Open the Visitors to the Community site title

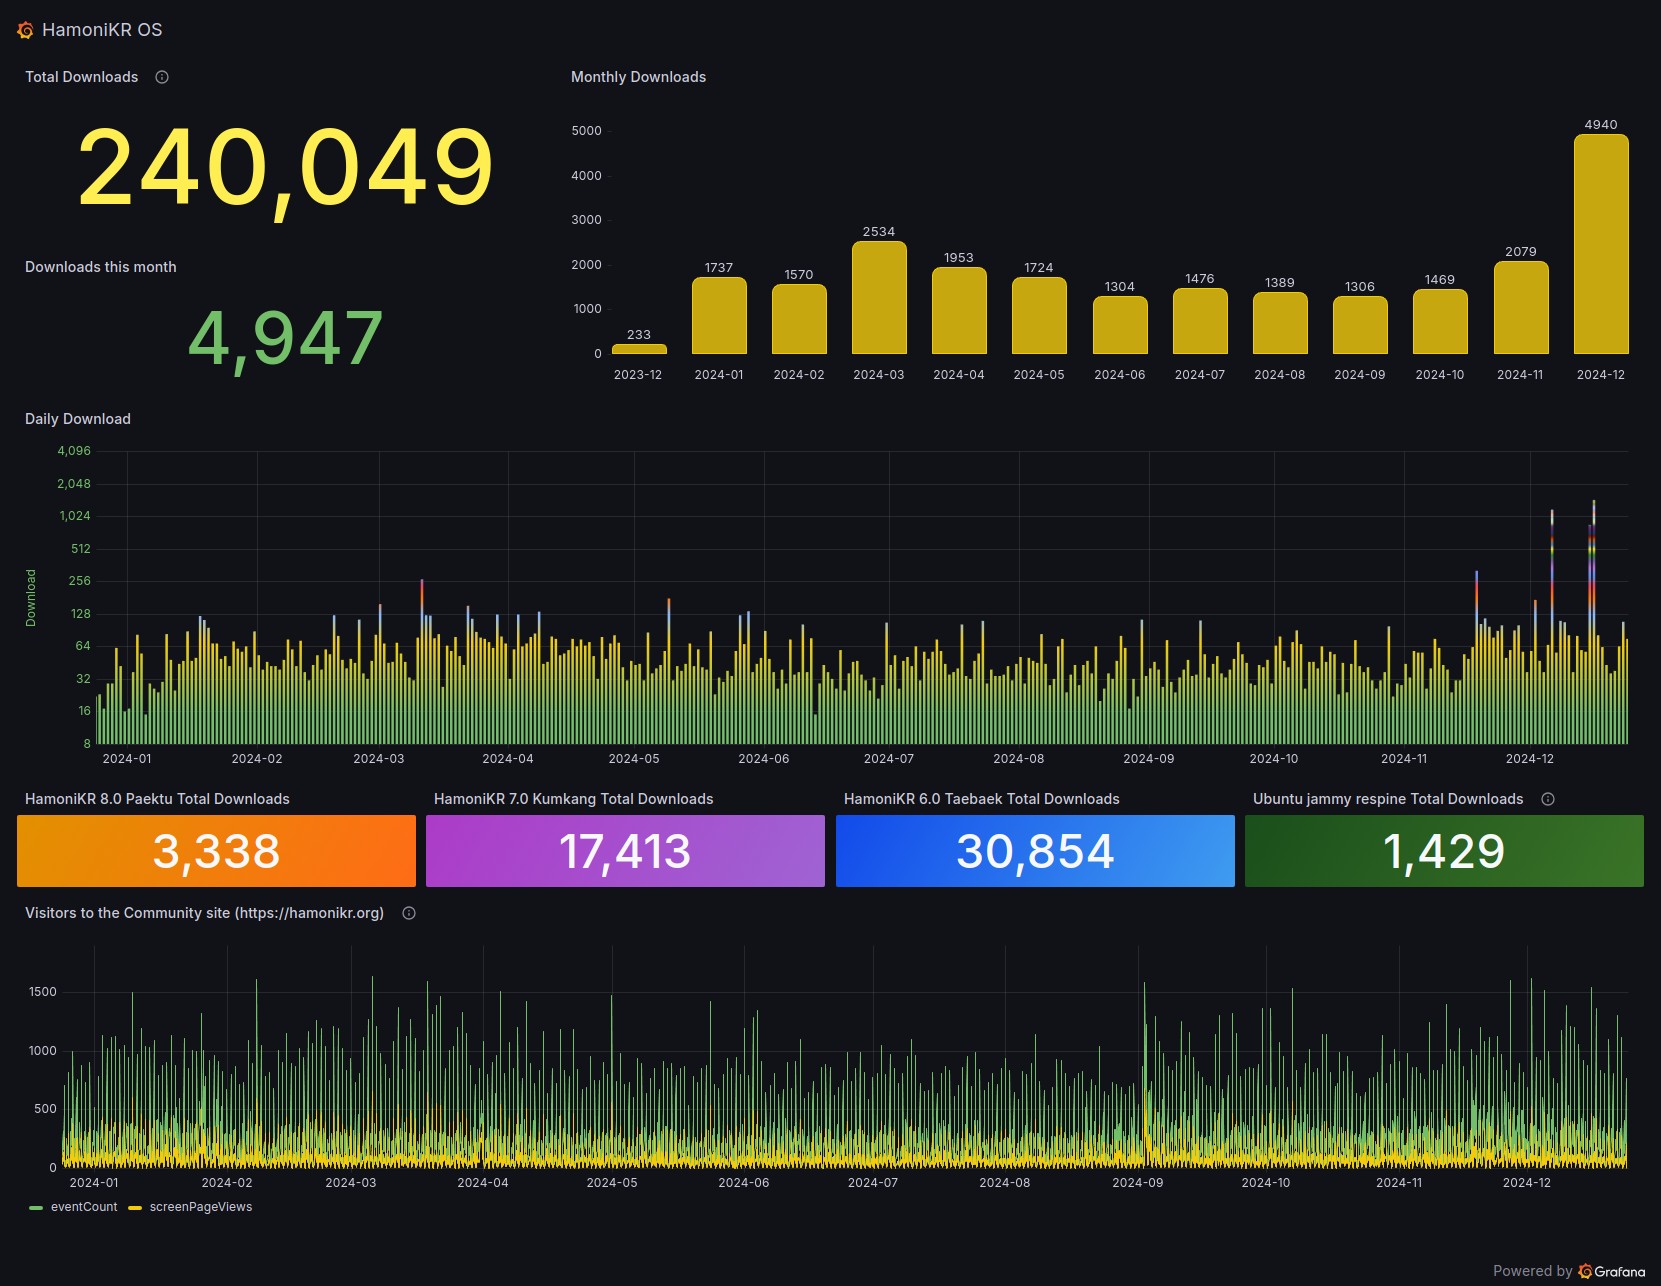205,913
